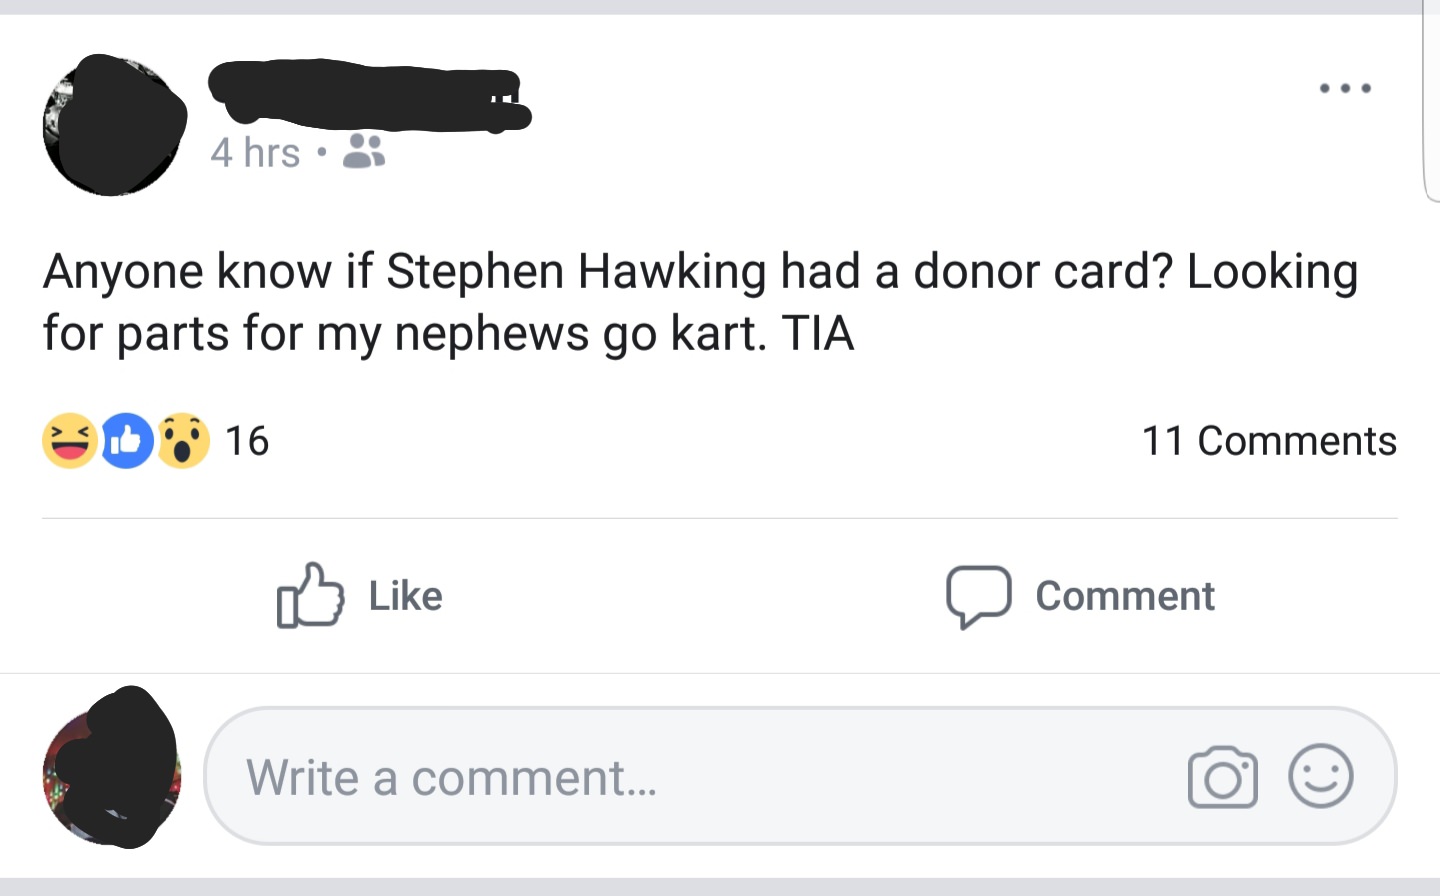1440x896 pixels.
Task: Click the Haha laughing reaction emoji
Action: [69, 441]
